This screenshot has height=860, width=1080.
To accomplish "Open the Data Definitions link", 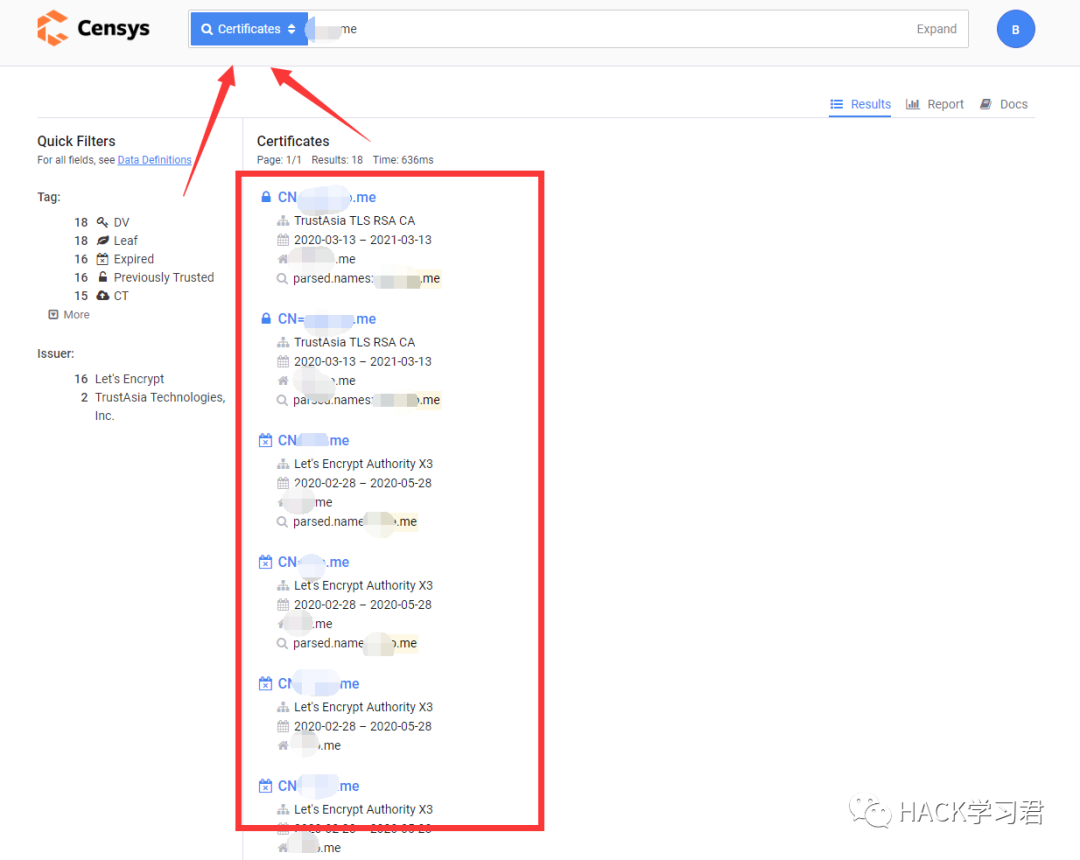I will 154,160.
